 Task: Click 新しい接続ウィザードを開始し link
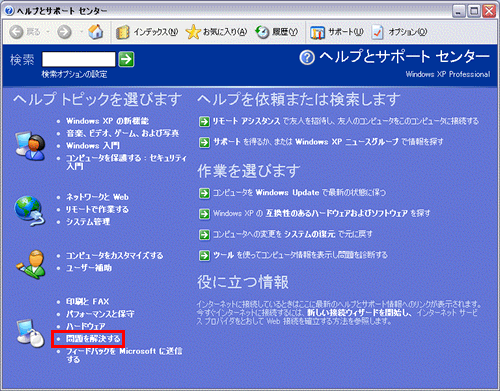(360, 313)
